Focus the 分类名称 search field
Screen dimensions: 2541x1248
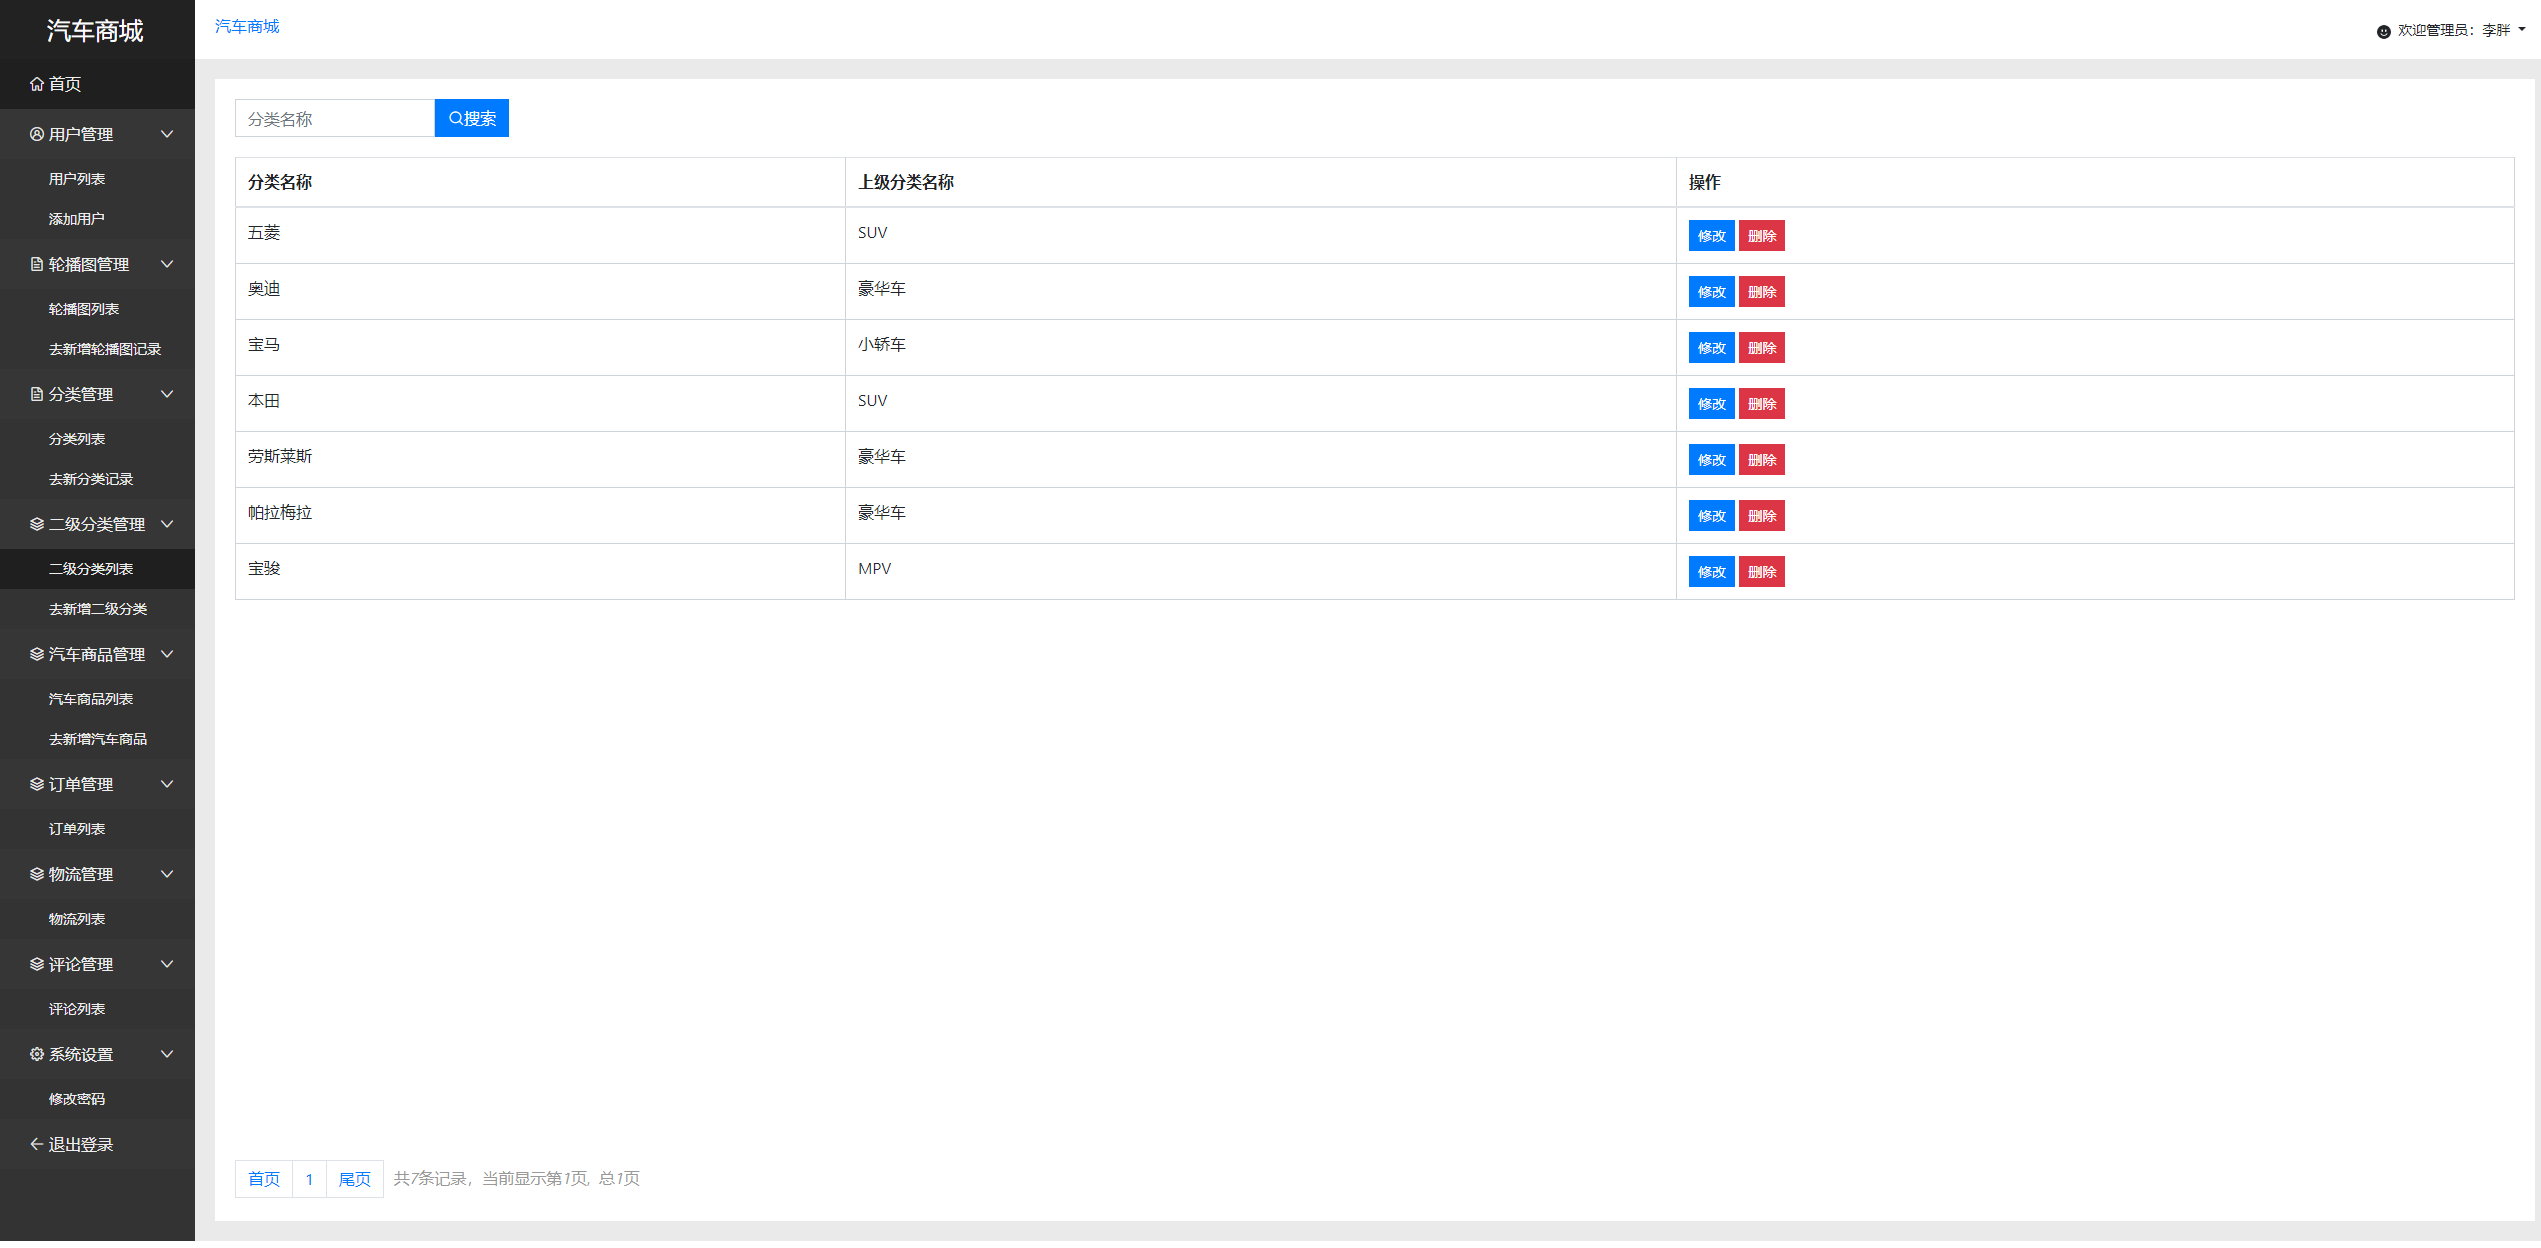click(x=335, y=118)
